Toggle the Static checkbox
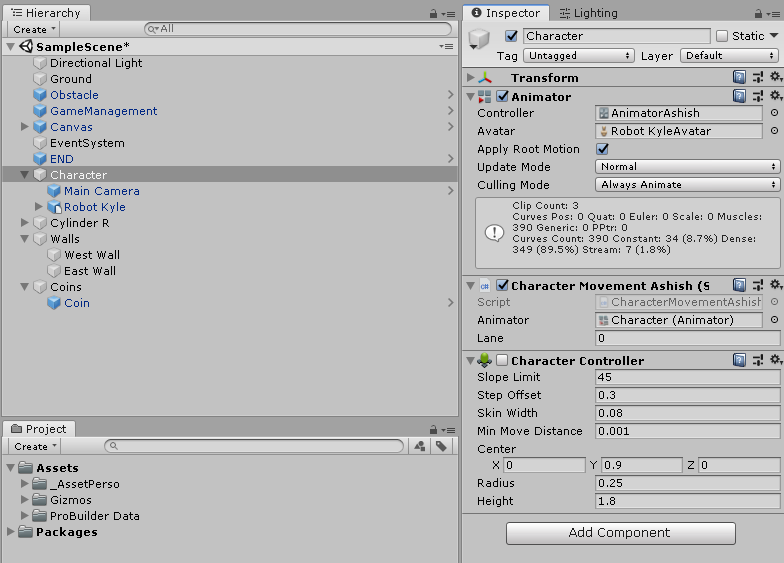This screenshot has height=563, width=784. 722,36
